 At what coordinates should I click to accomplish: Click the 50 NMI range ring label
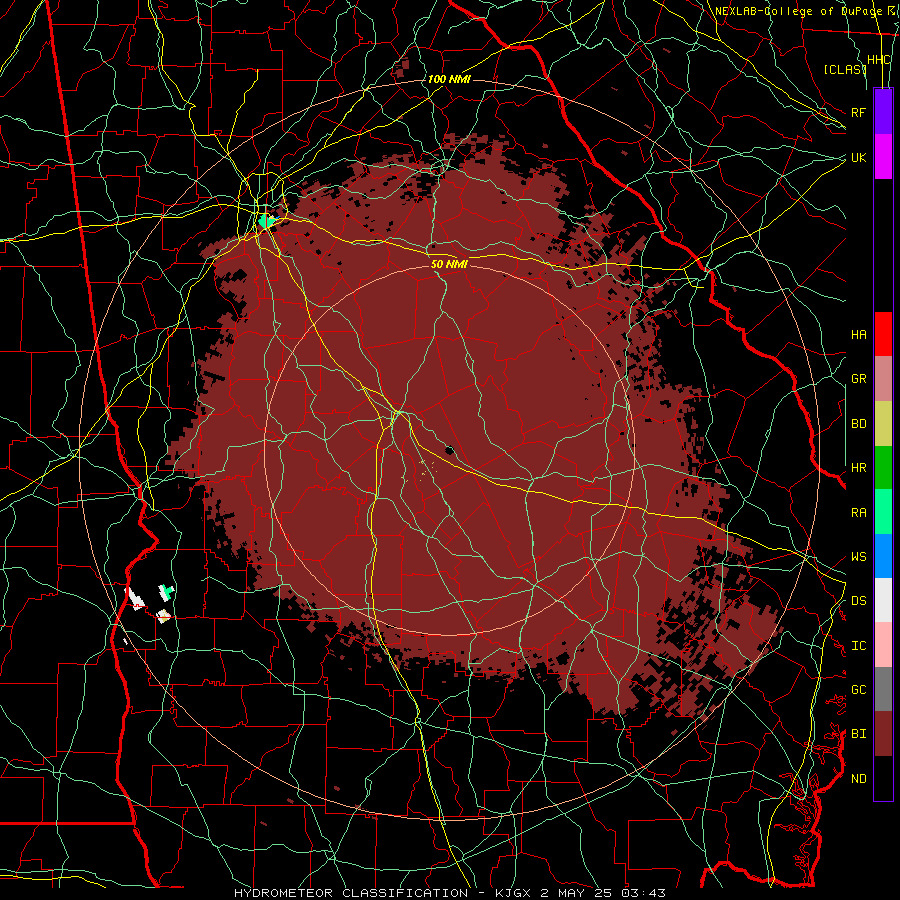click(x=449, y=264)
